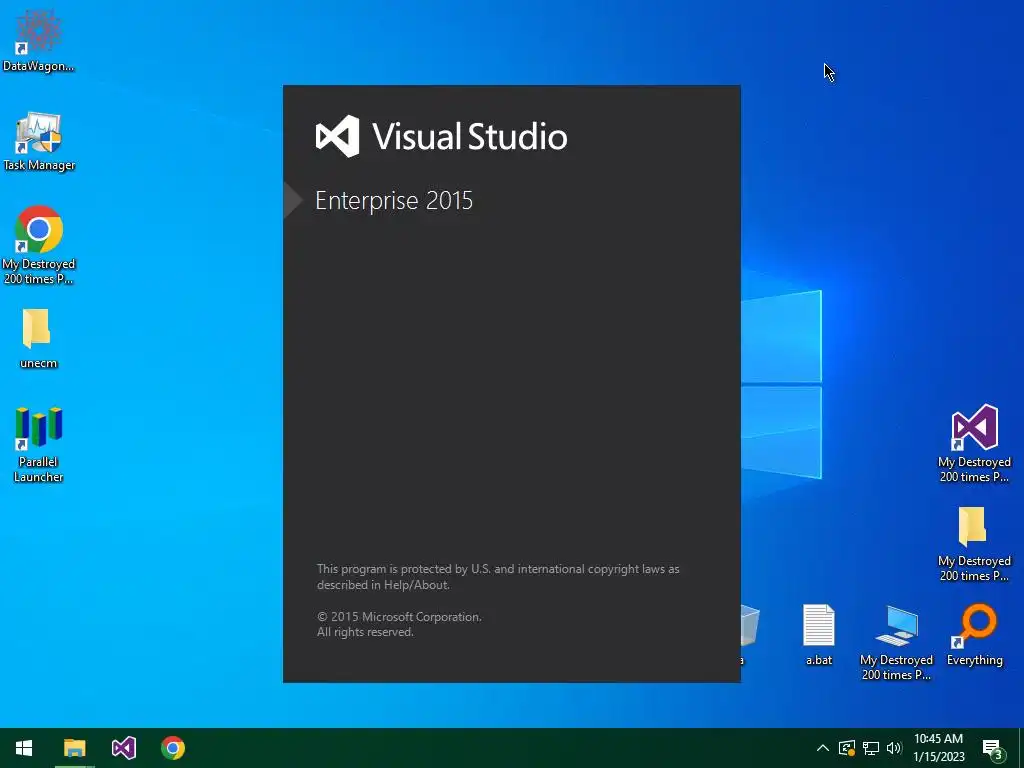Open the network status tray icon
The image size is (1024, 768).
tap(871, 748)
